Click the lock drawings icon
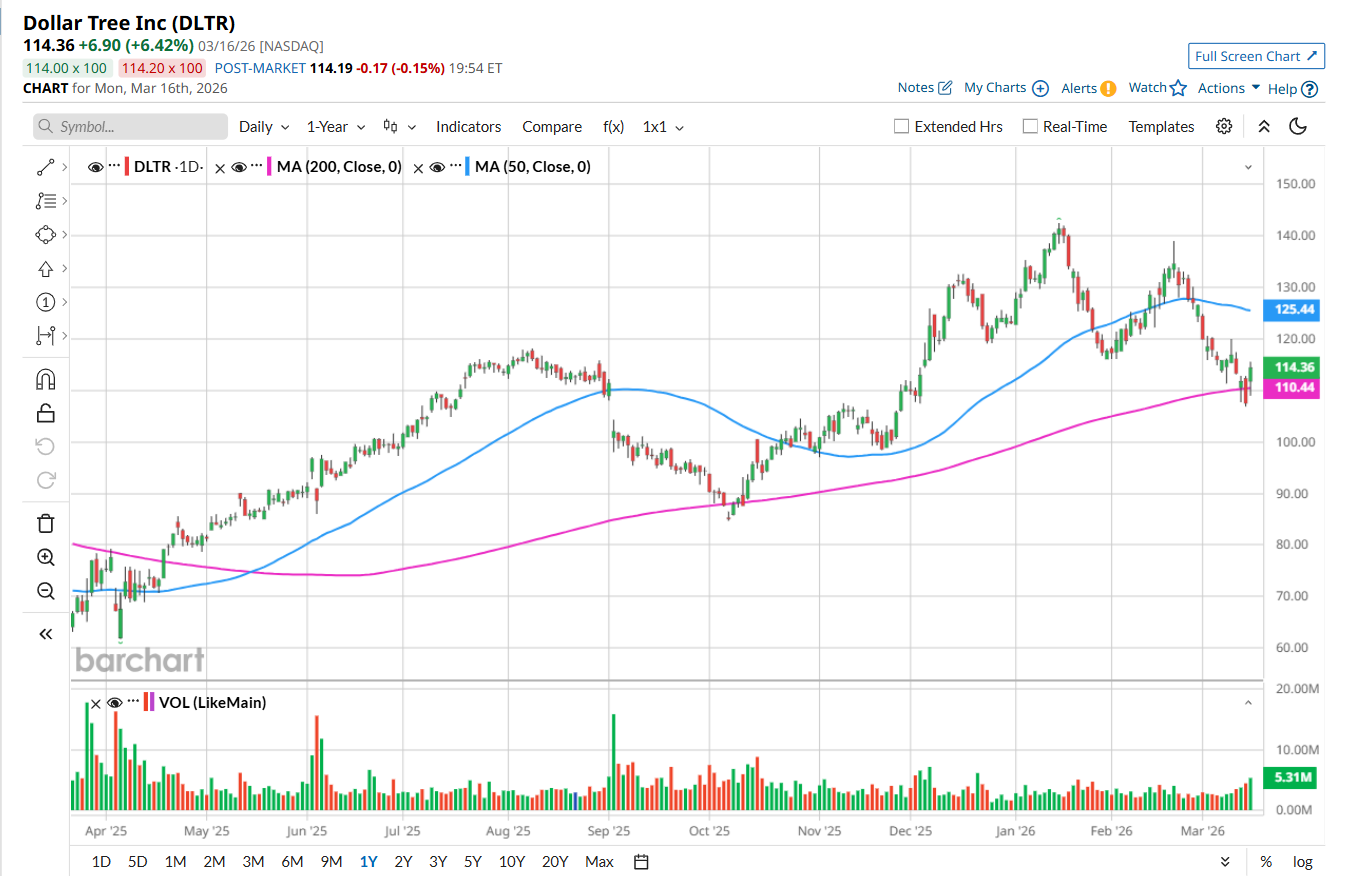This screenshot has height=876, width=1345. [45, 412]
